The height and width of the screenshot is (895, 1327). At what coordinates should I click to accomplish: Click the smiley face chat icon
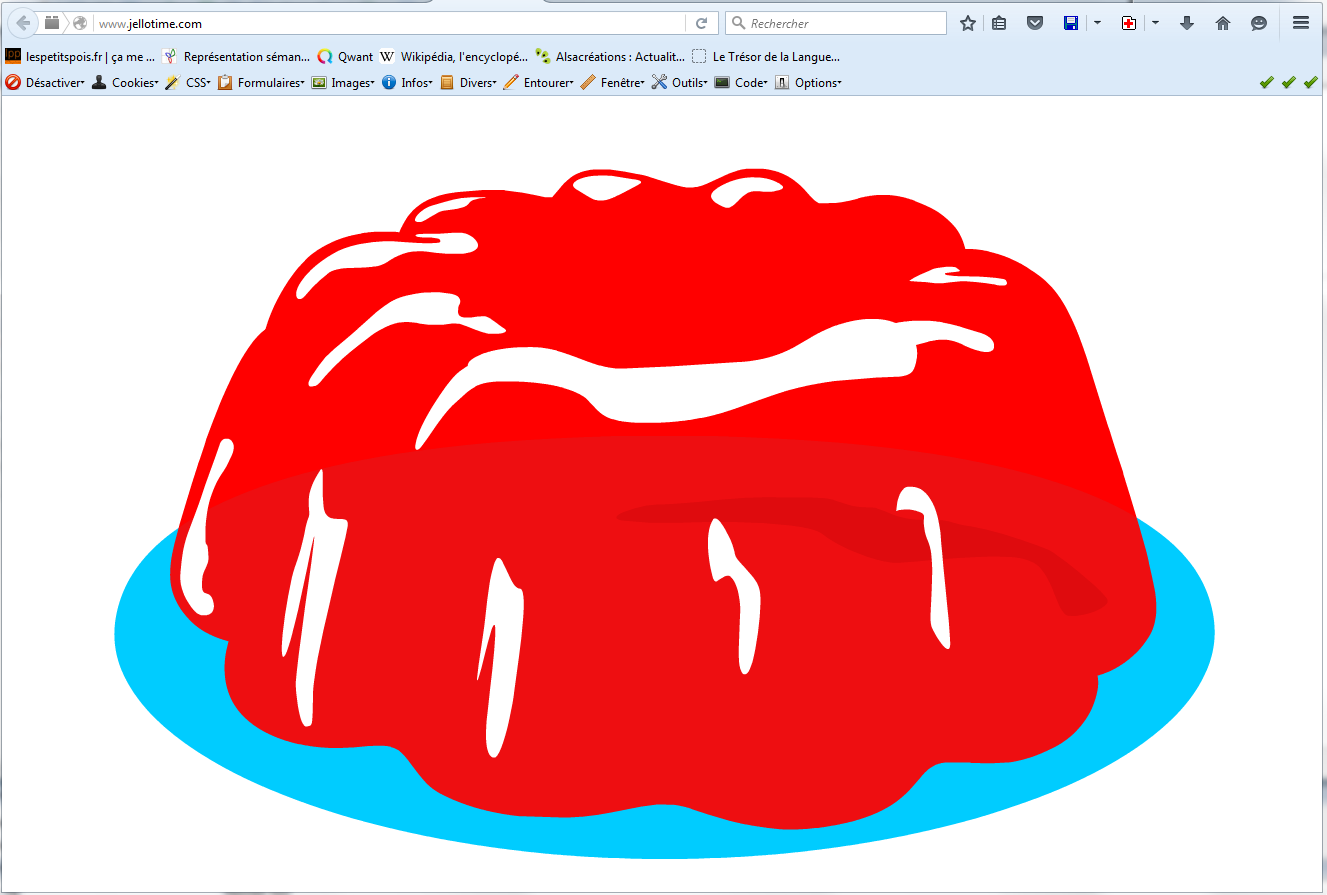[1259, 23]
